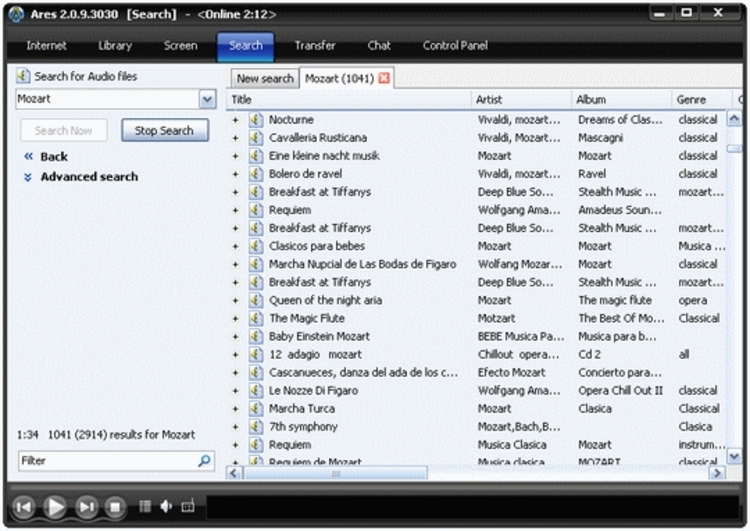The width and height of the screenshot is (750, 531).
Task: Close the Mozart (1041) results tab
Action: point(384,78)
